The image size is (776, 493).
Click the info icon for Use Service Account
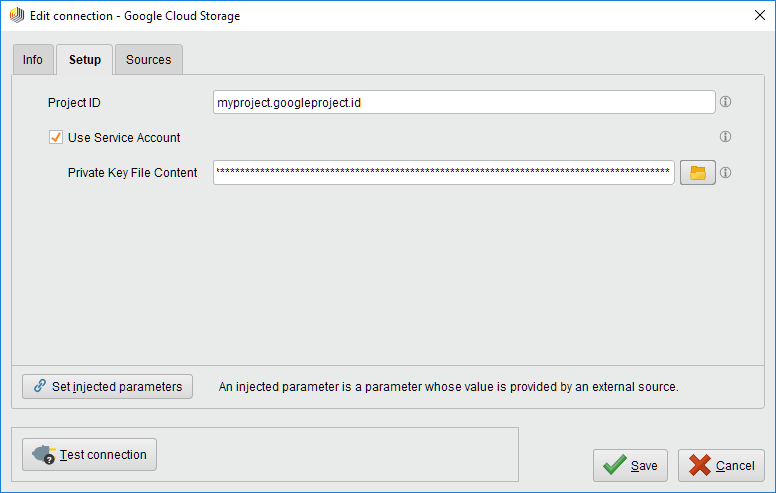pyautogui.click(x=726, y=137)
